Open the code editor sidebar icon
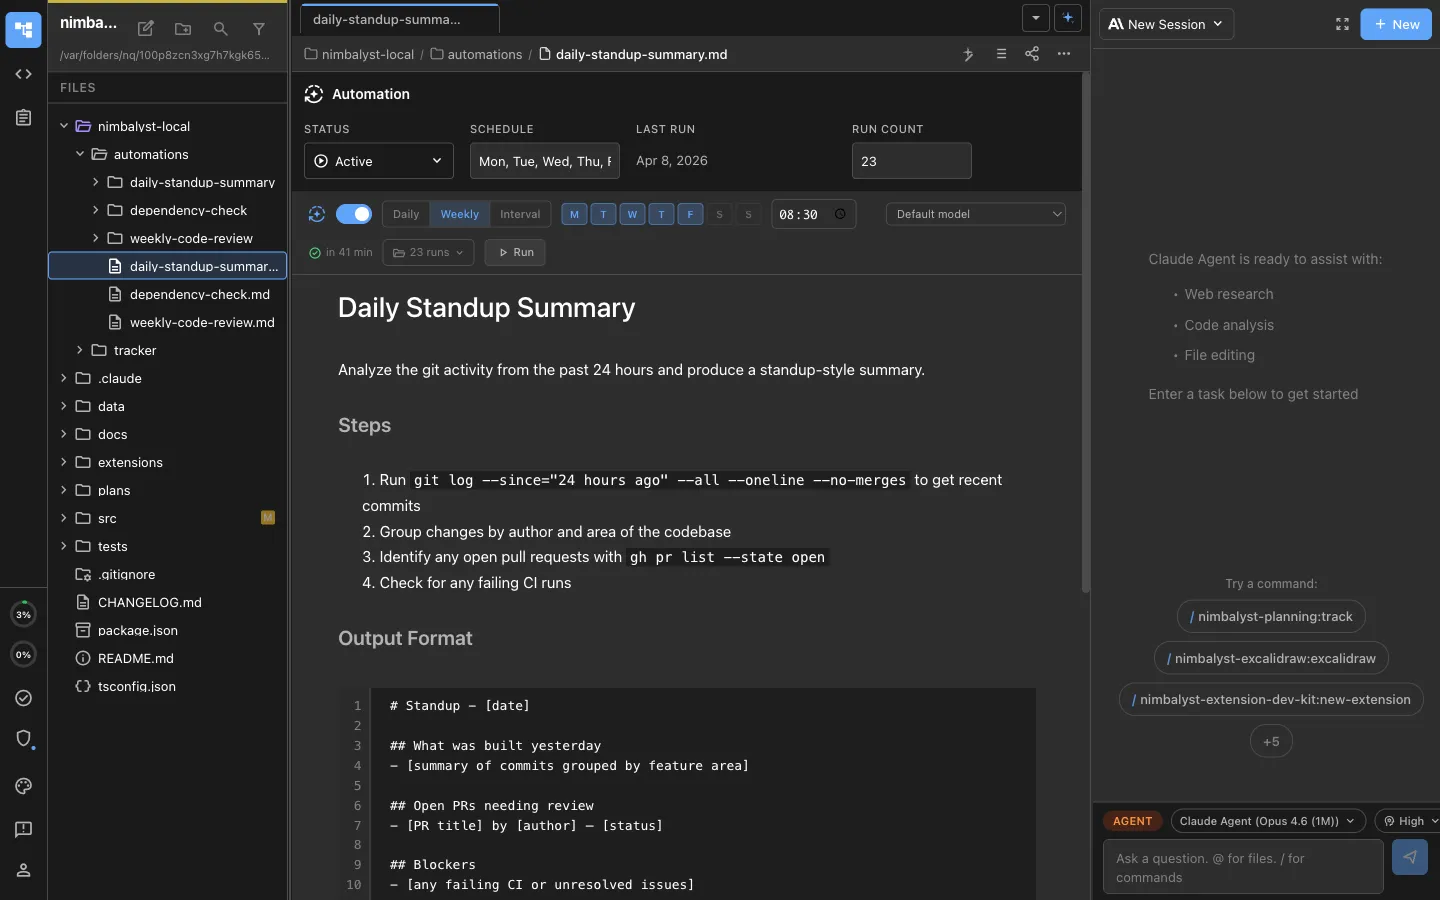The height and width of the screenshot is (900, 1440). click(x=23, y=74)
